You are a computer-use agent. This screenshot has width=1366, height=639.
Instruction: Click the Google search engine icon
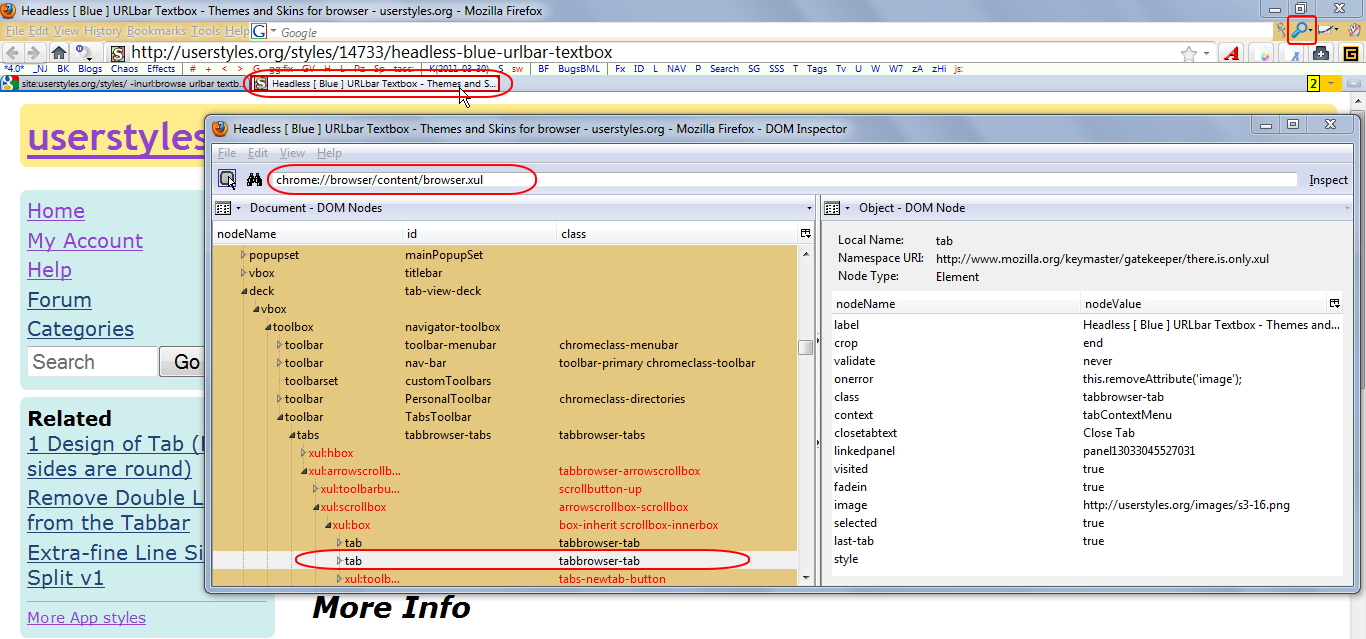point(259,31)
